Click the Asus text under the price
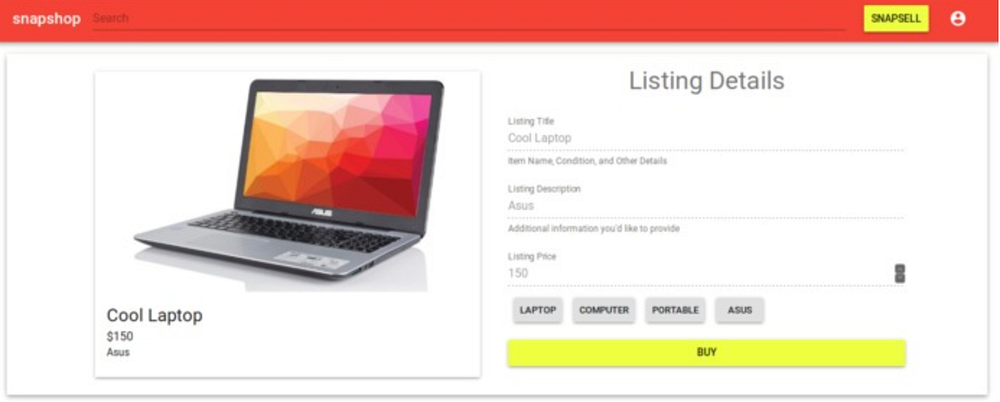Viewport: 1000px width, 402px height. [x=118, y=352]
